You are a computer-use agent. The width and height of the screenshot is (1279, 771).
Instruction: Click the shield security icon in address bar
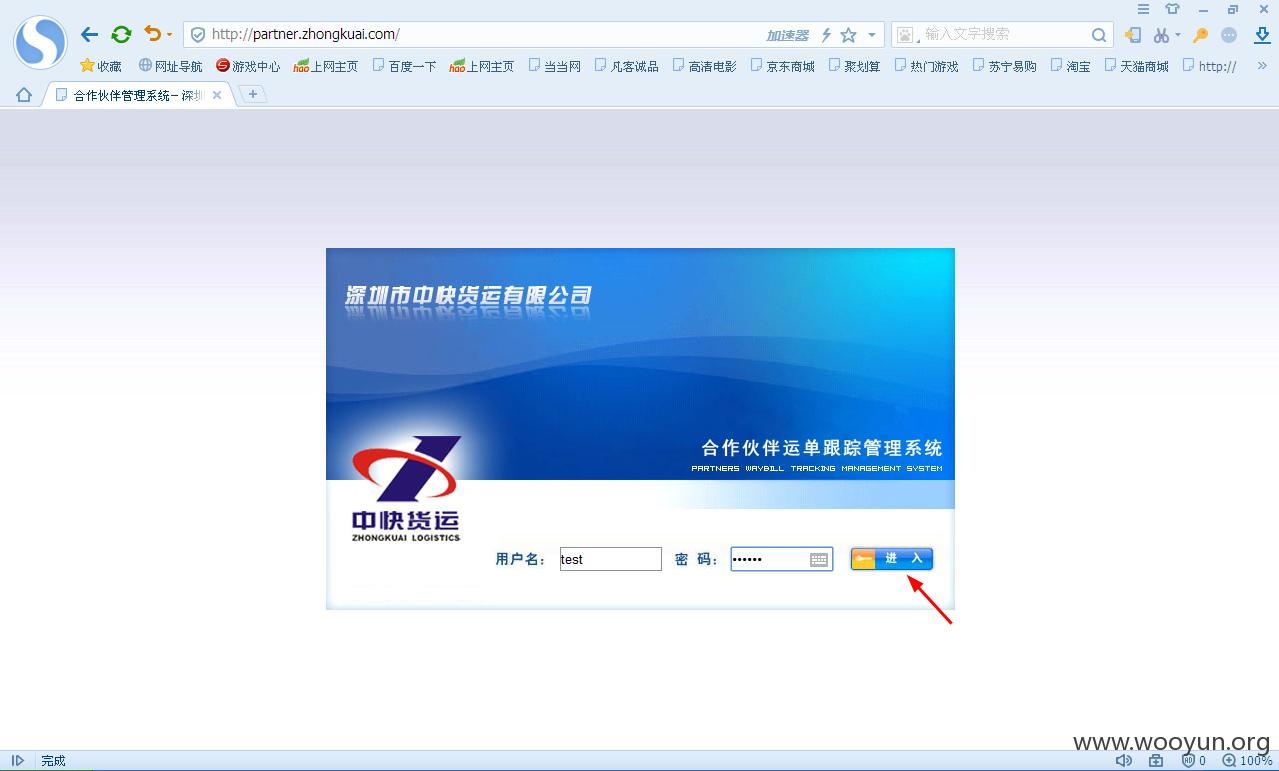point(198,34)
